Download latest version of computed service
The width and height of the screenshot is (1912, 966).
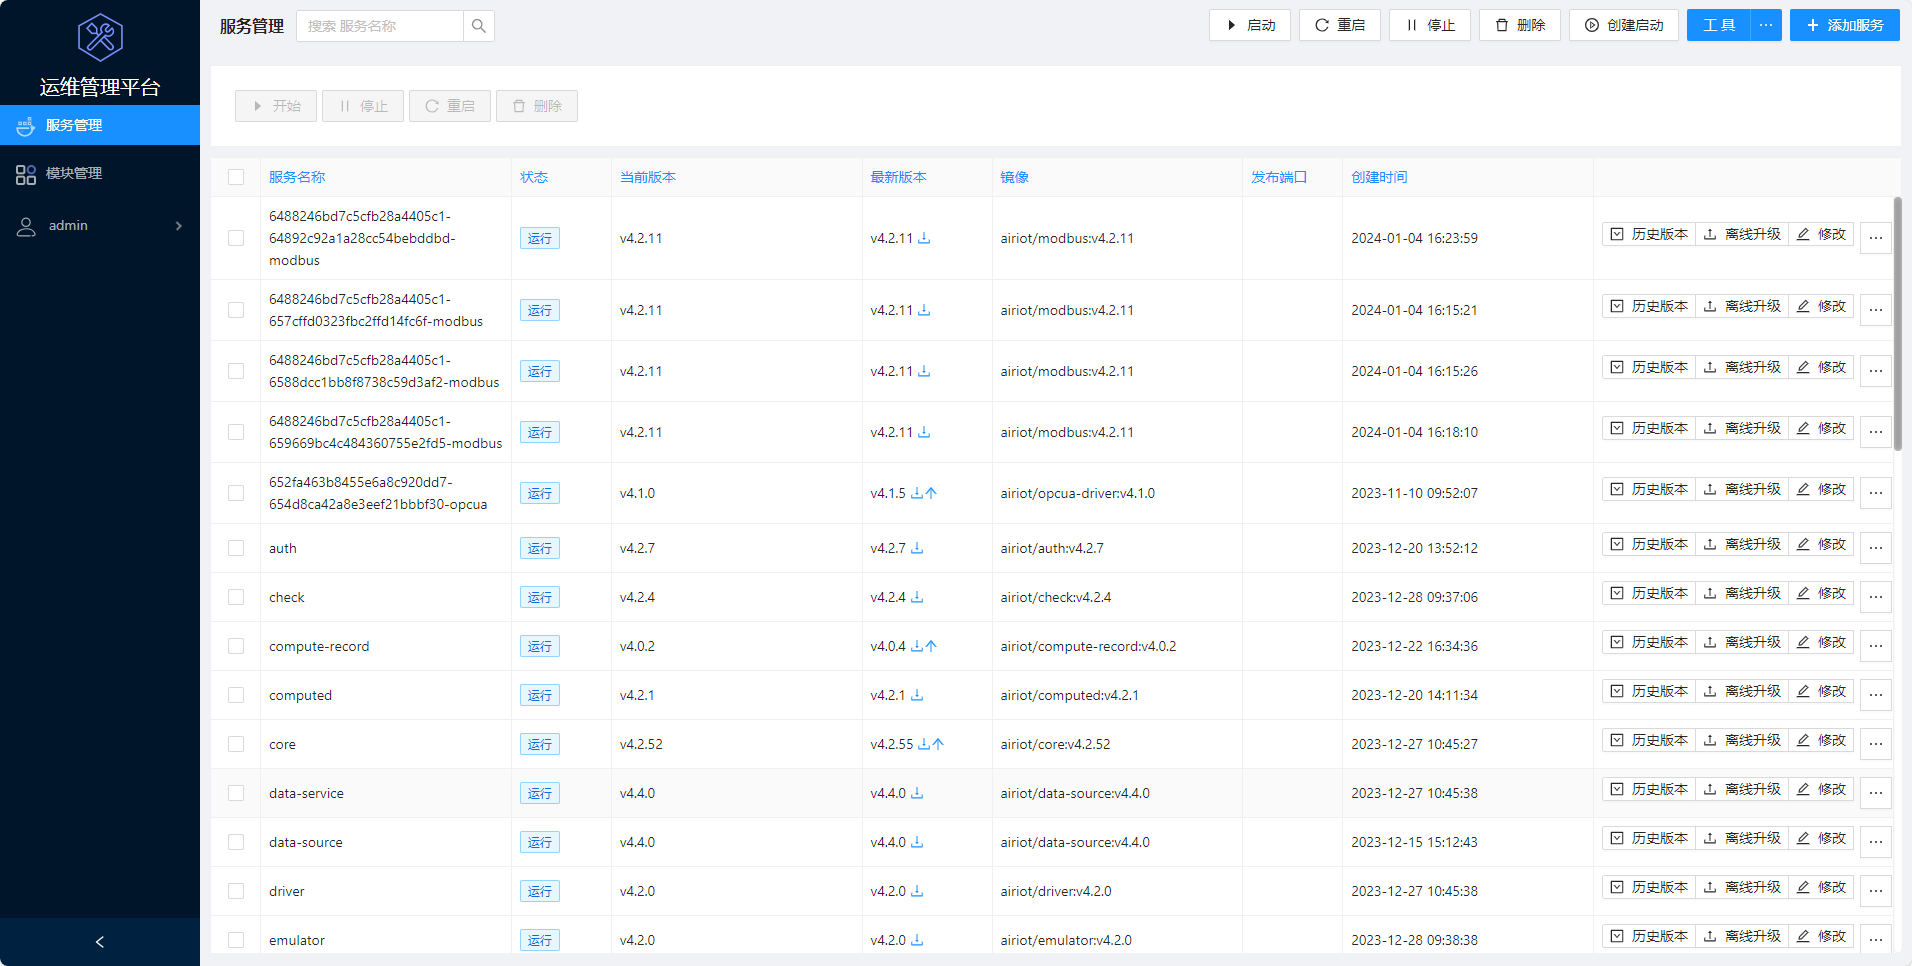pos(917,695)
